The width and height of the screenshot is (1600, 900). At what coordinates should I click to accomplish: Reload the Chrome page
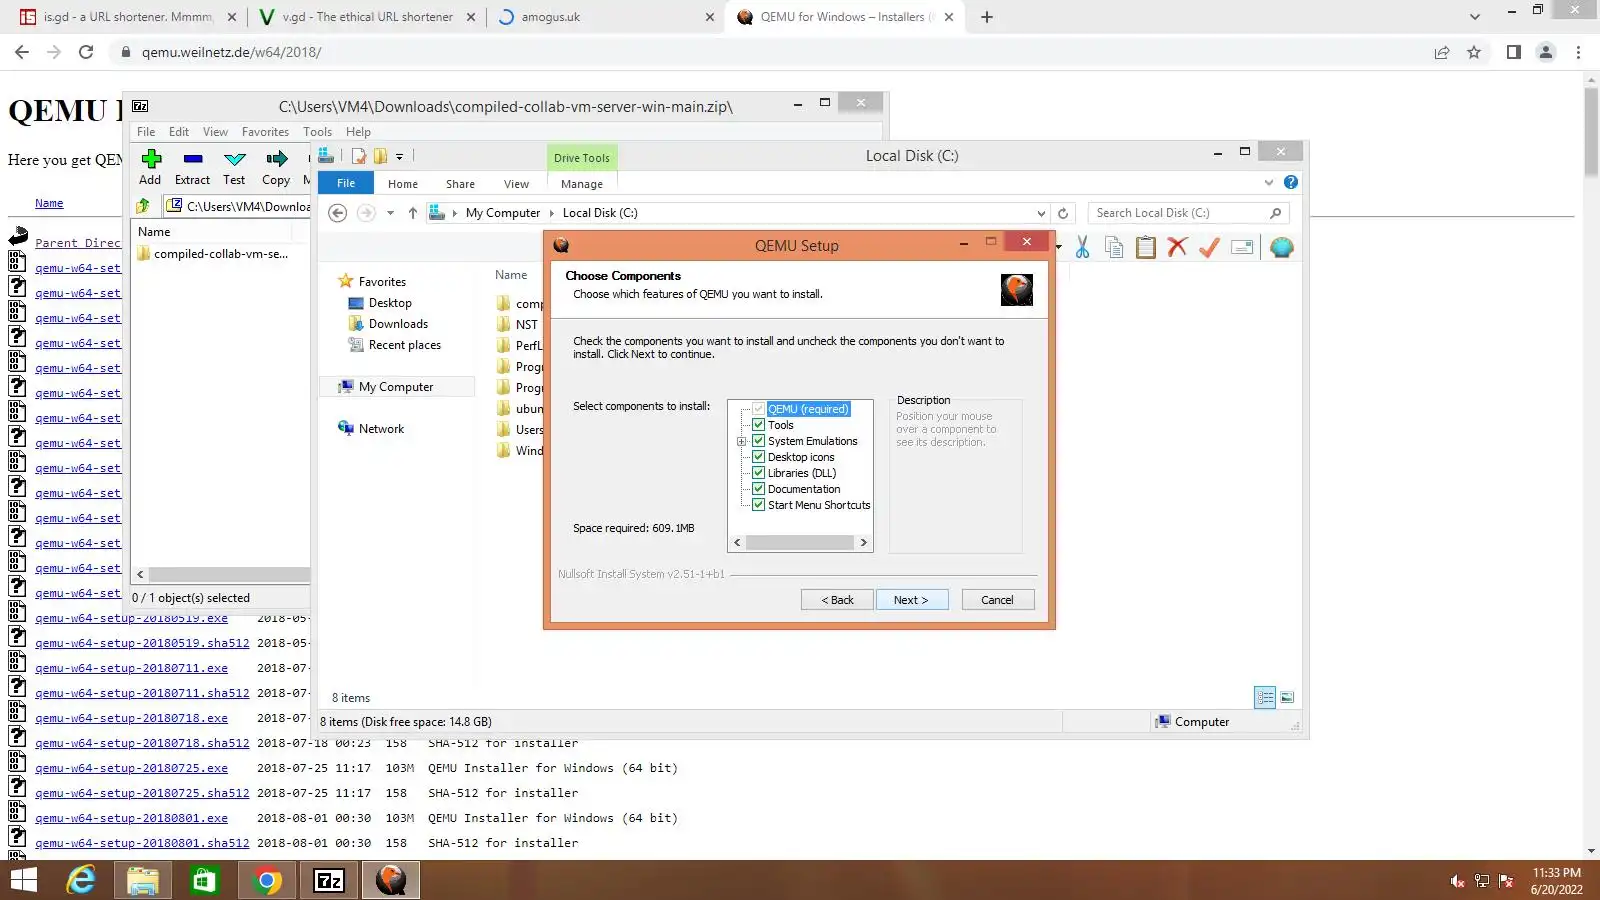(86, 52)
